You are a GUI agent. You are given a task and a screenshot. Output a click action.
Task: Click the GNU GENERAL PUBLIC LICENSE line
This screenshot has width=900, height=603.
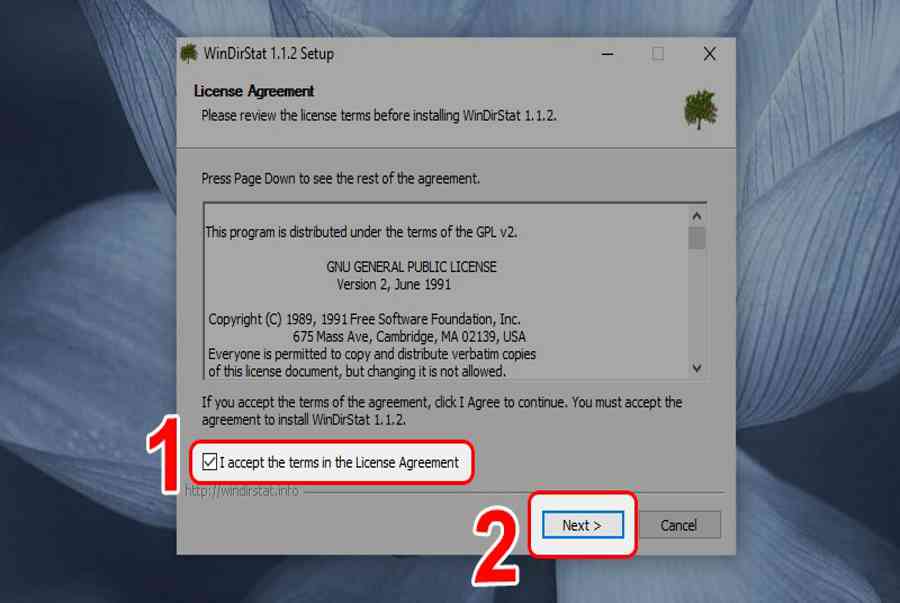(412, 267)
